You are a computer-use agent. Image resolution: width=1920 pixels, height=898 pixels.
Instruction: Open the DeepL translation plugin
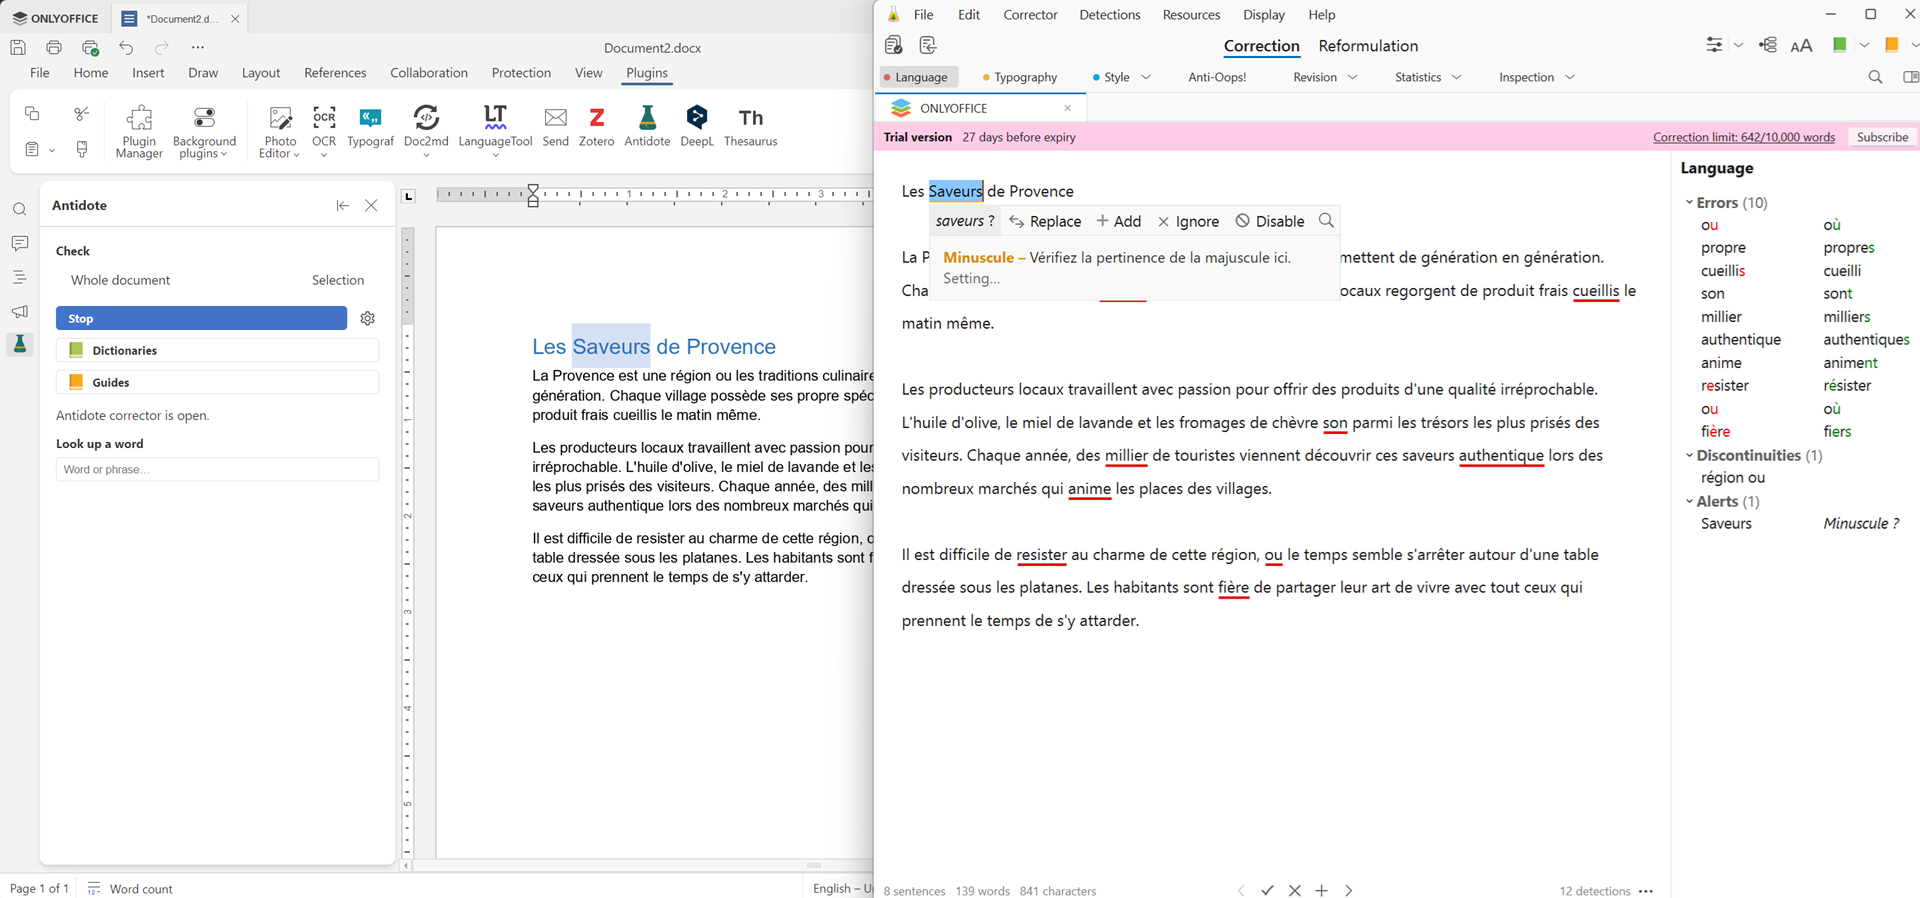(x=697, y=127)
